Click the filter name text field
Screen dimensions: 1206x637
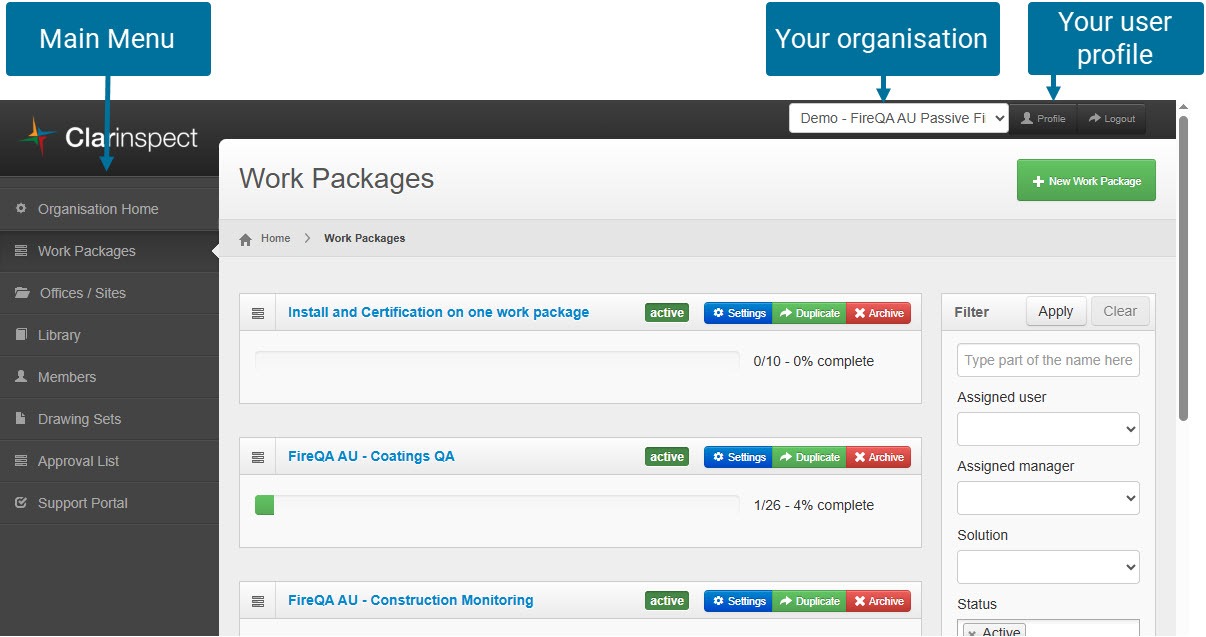point(1047,360)
